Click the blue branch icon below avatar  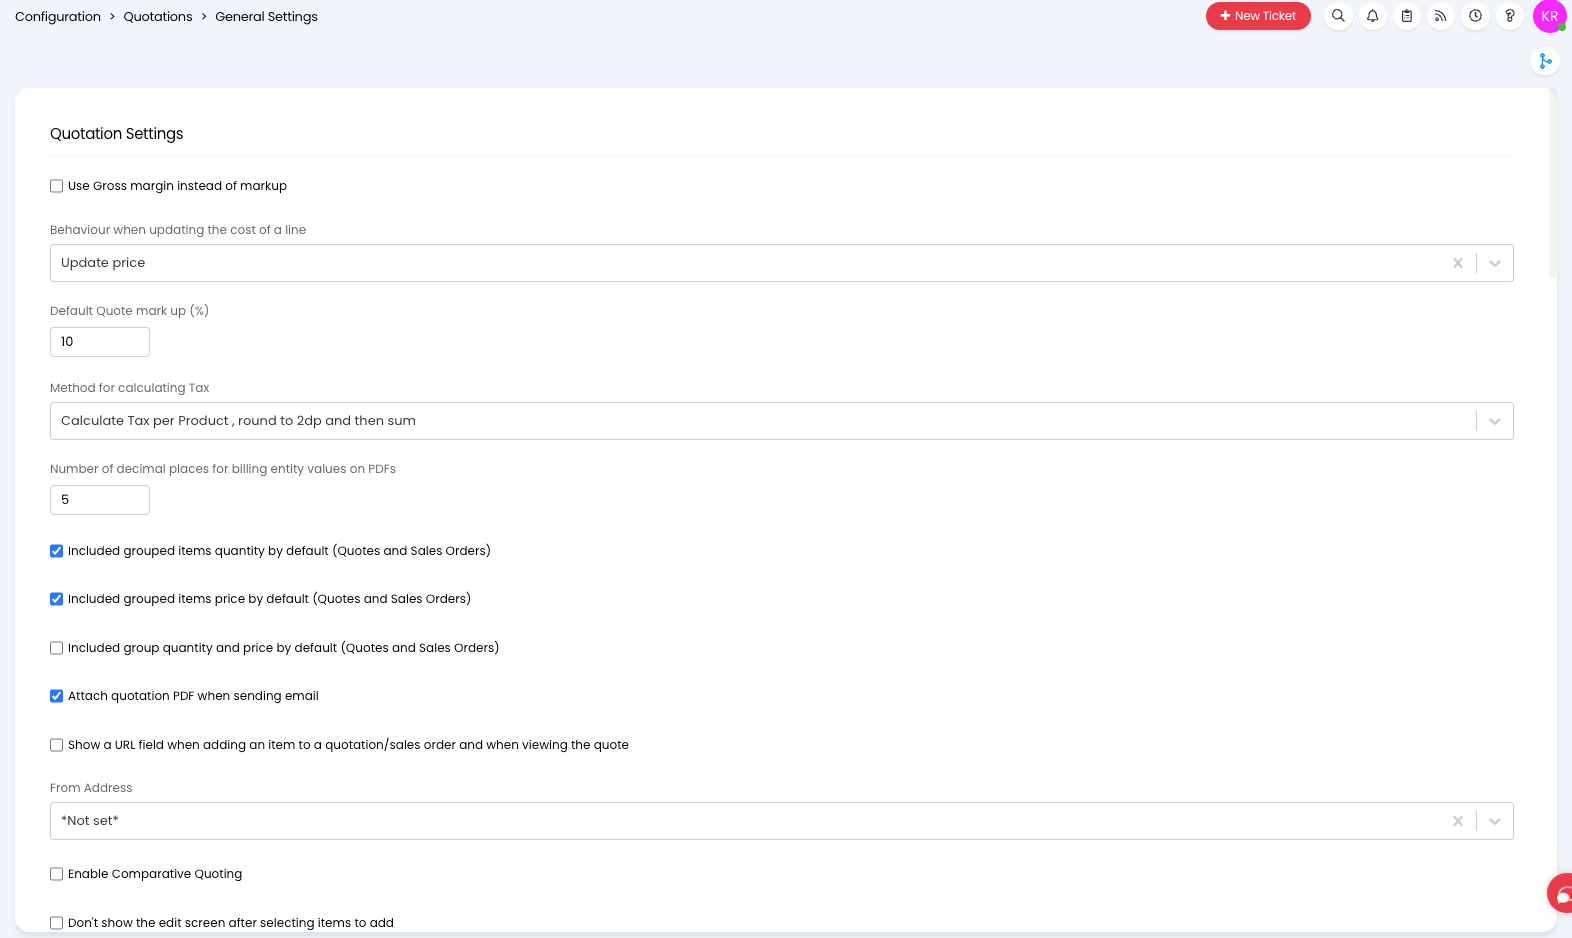click(1545, 61)
